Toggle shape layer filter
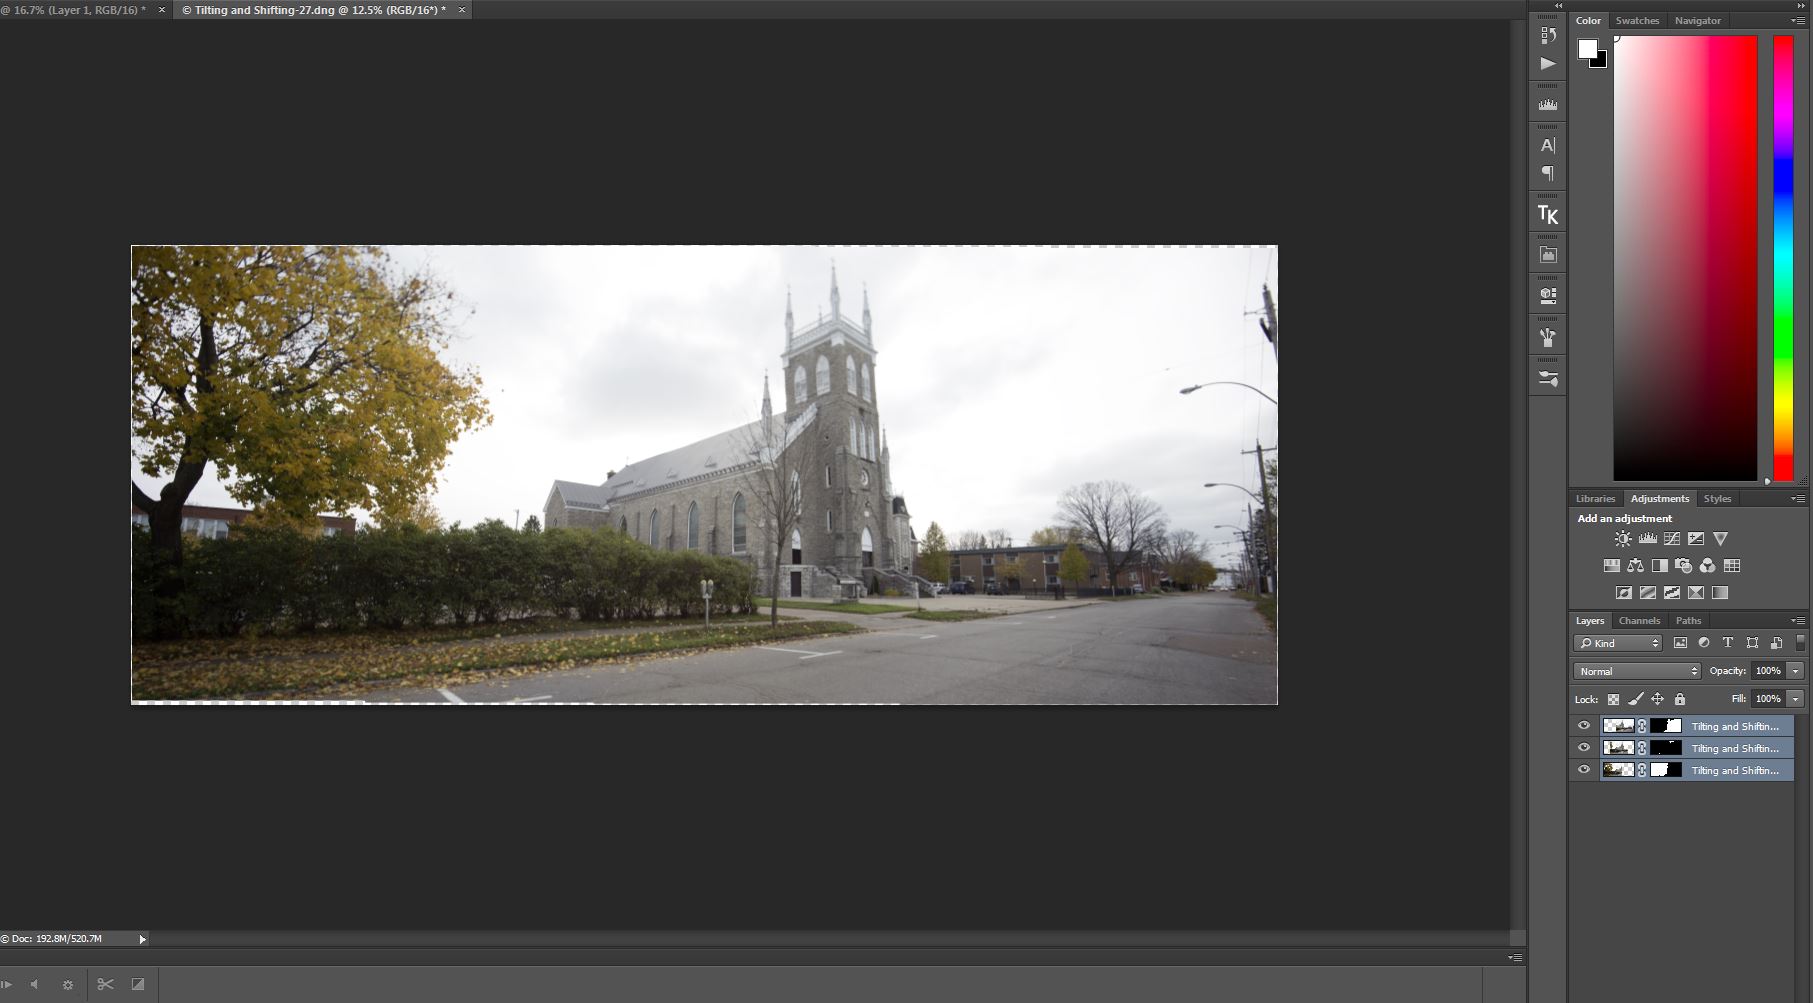The height and width of the screenshot is (1003, 1813). pos(1752,643)
